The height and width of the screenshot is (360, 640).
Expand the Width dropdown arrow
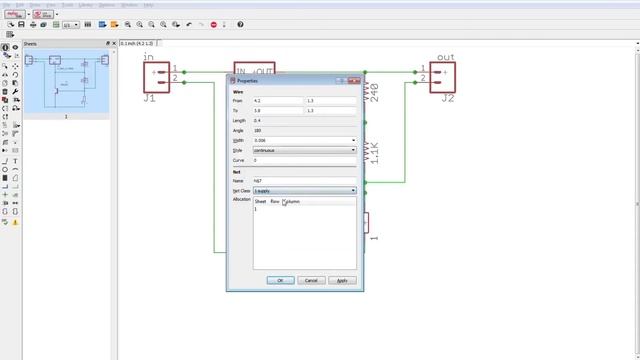tap(353, 140)
